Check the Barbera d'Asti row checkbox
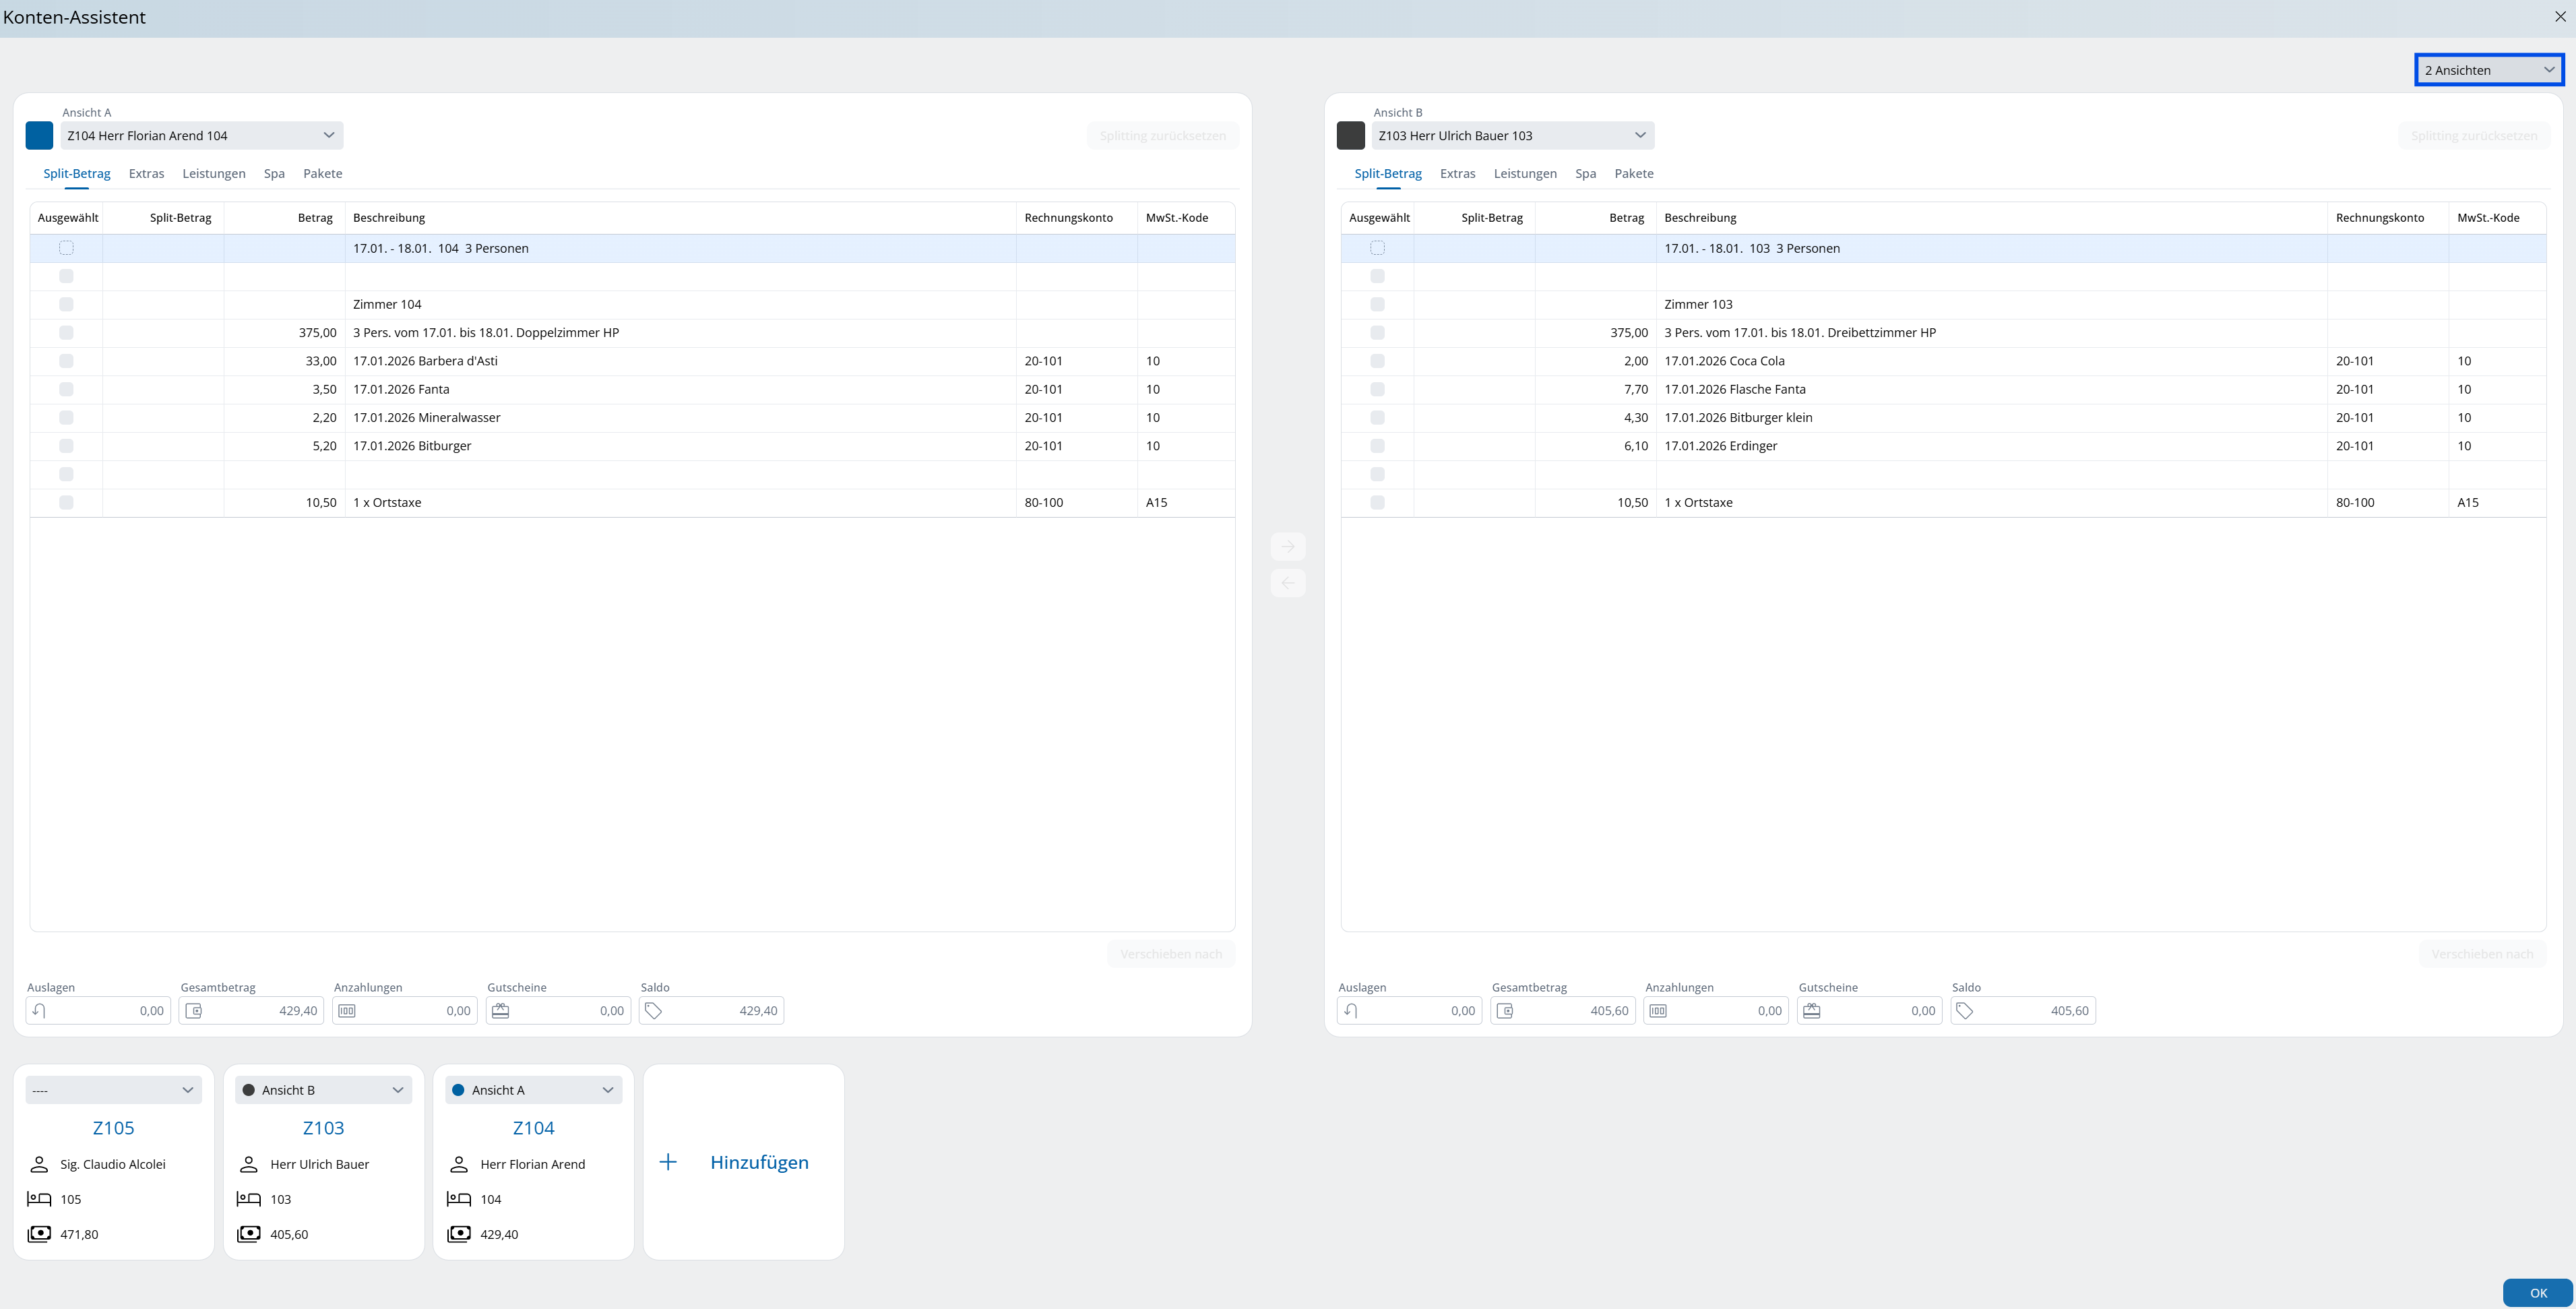The height and width of the screenshot is (1309, 2576). pos(66,361)
